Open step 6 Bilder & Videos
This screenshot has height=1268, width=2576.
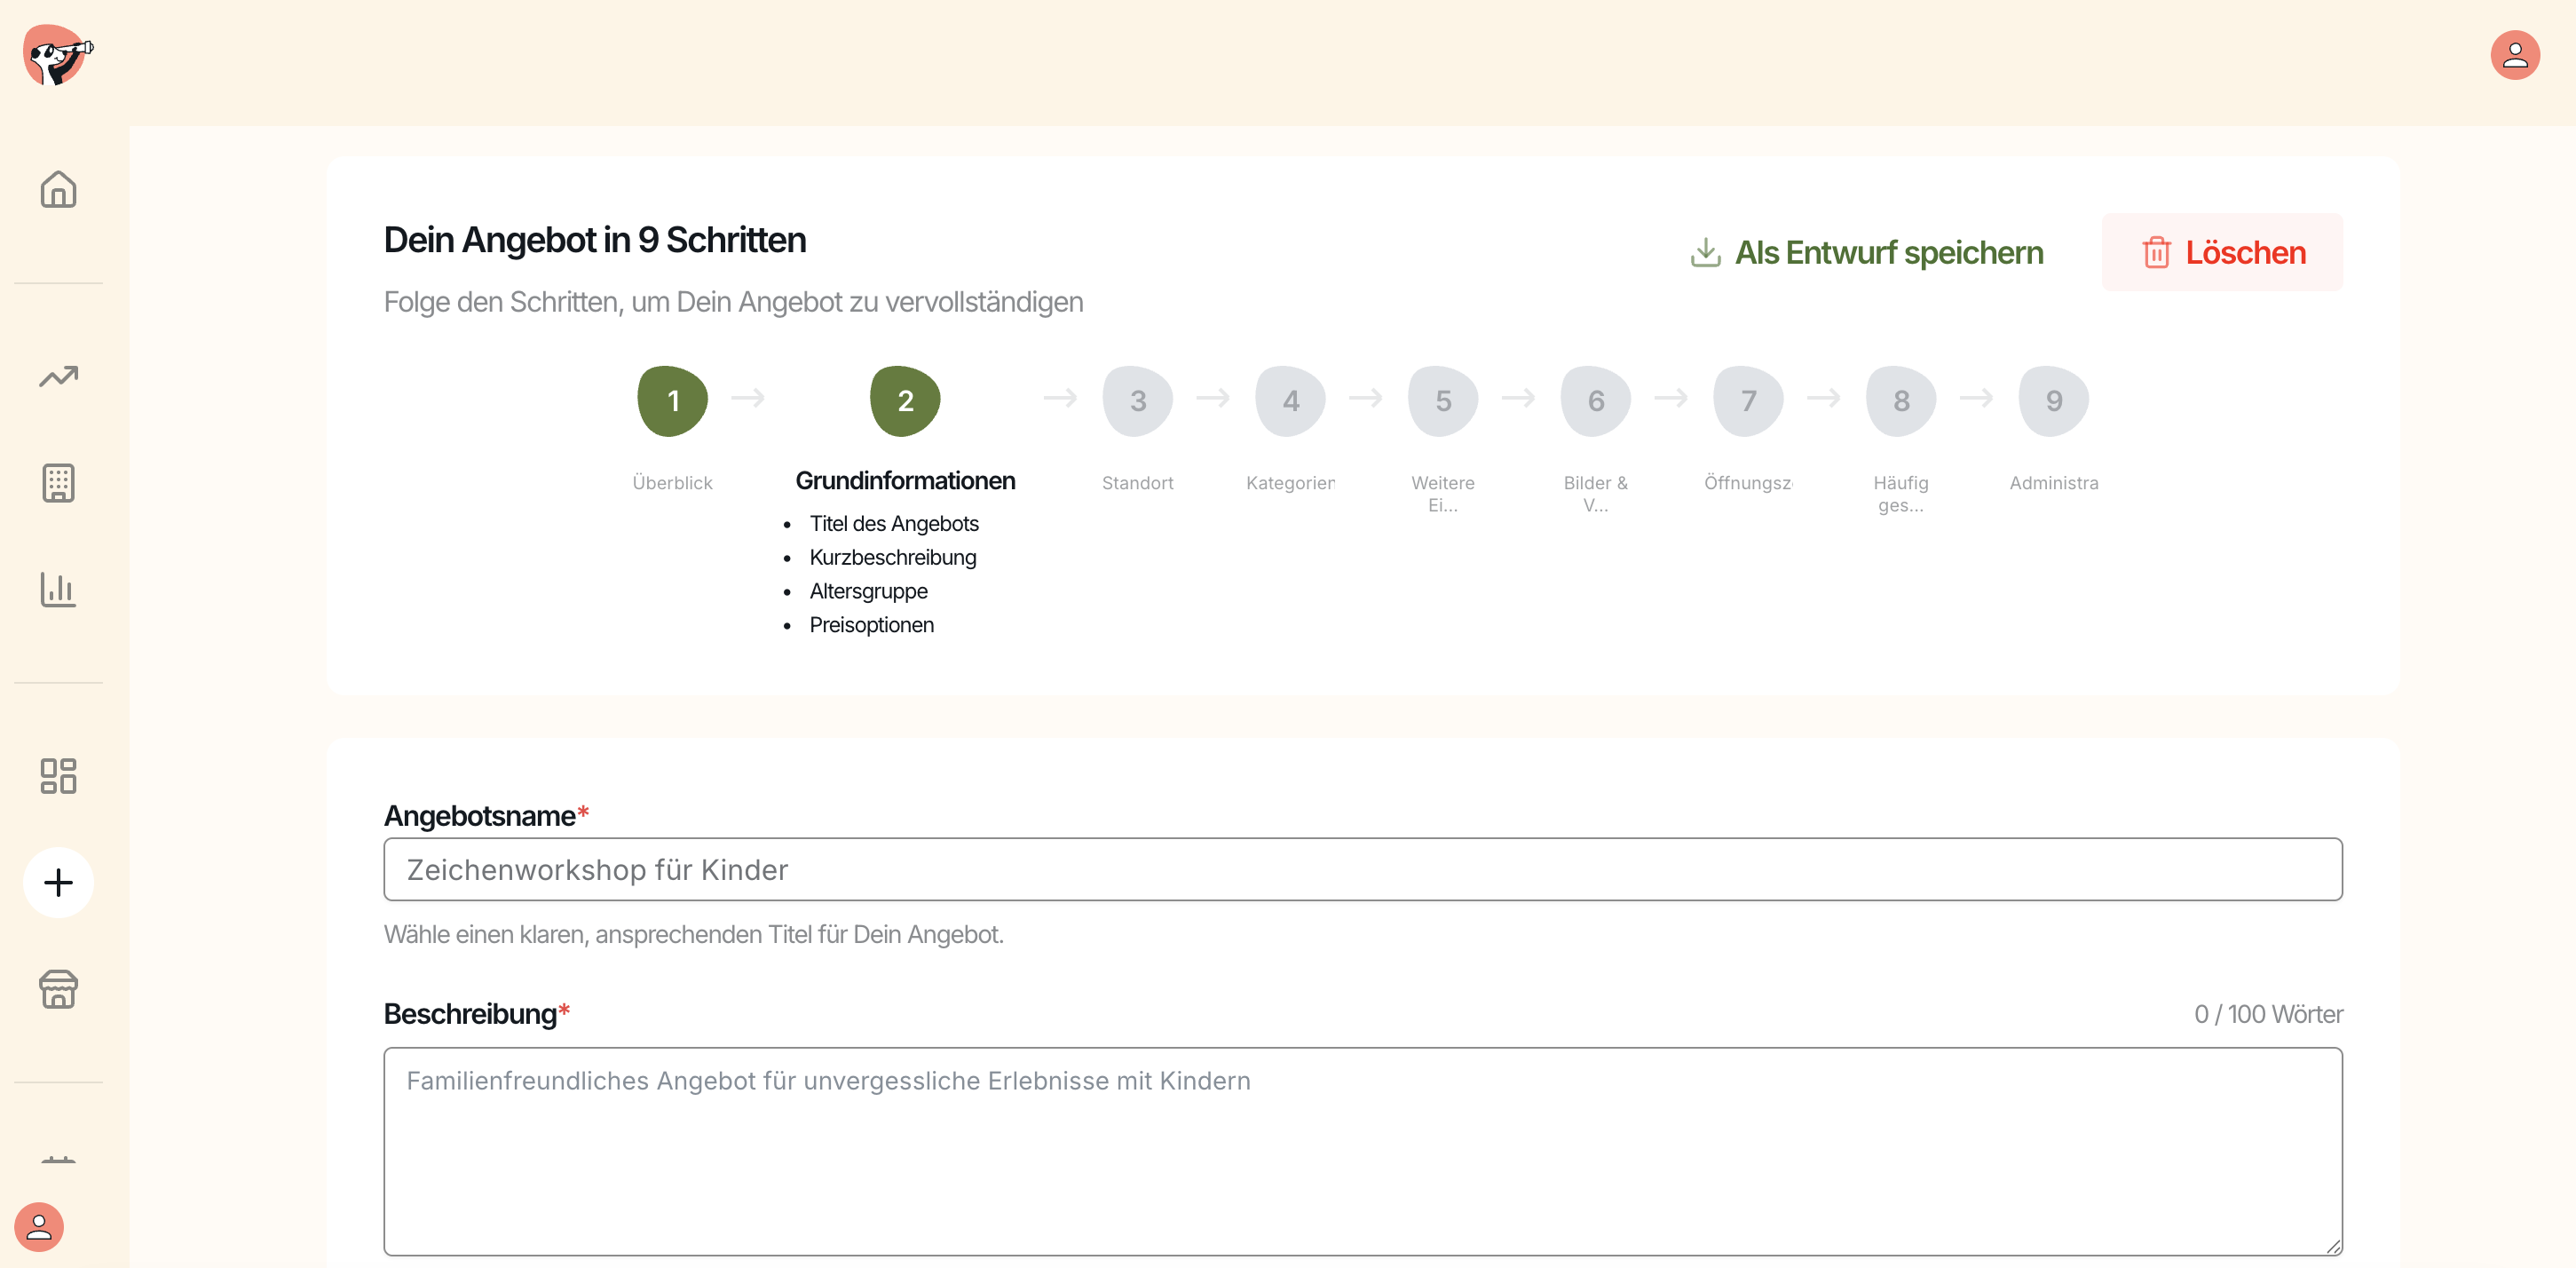point(1595,401)
